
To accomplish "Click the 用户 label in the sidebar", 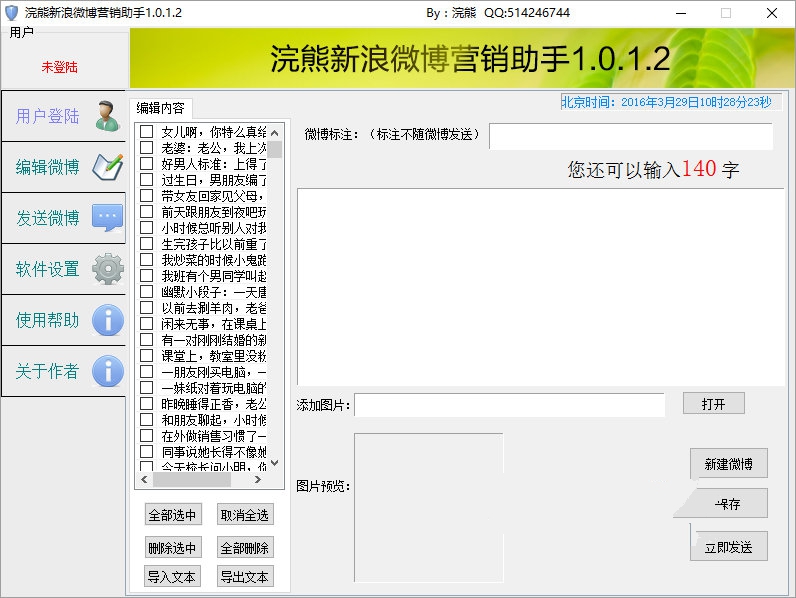I will [x=21, y=32].
